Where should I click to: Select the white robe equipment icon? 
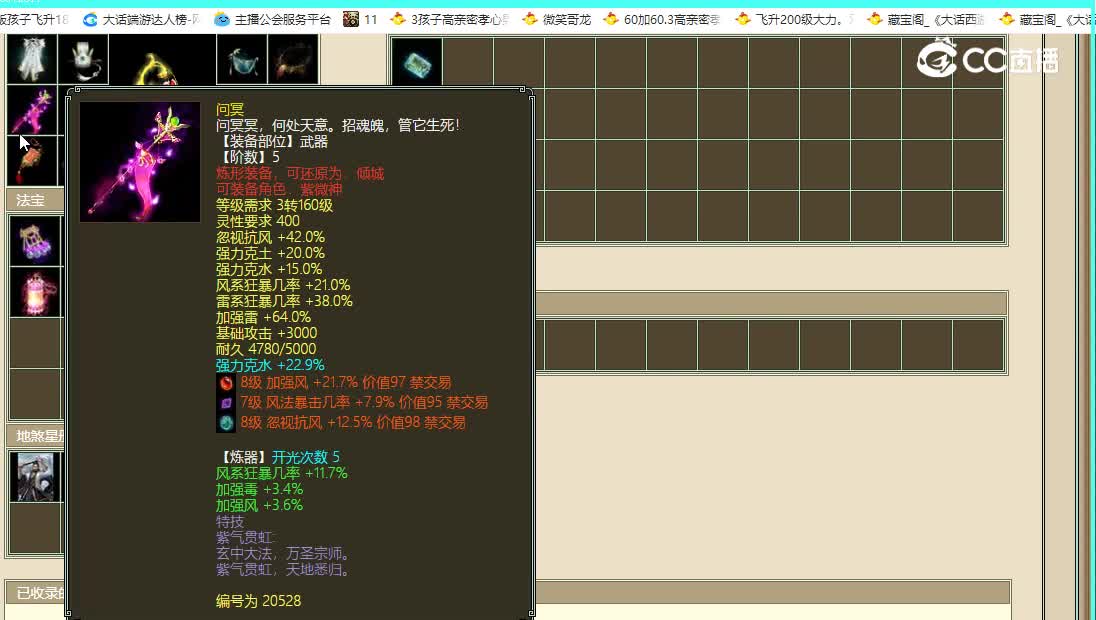pos(31,59)
